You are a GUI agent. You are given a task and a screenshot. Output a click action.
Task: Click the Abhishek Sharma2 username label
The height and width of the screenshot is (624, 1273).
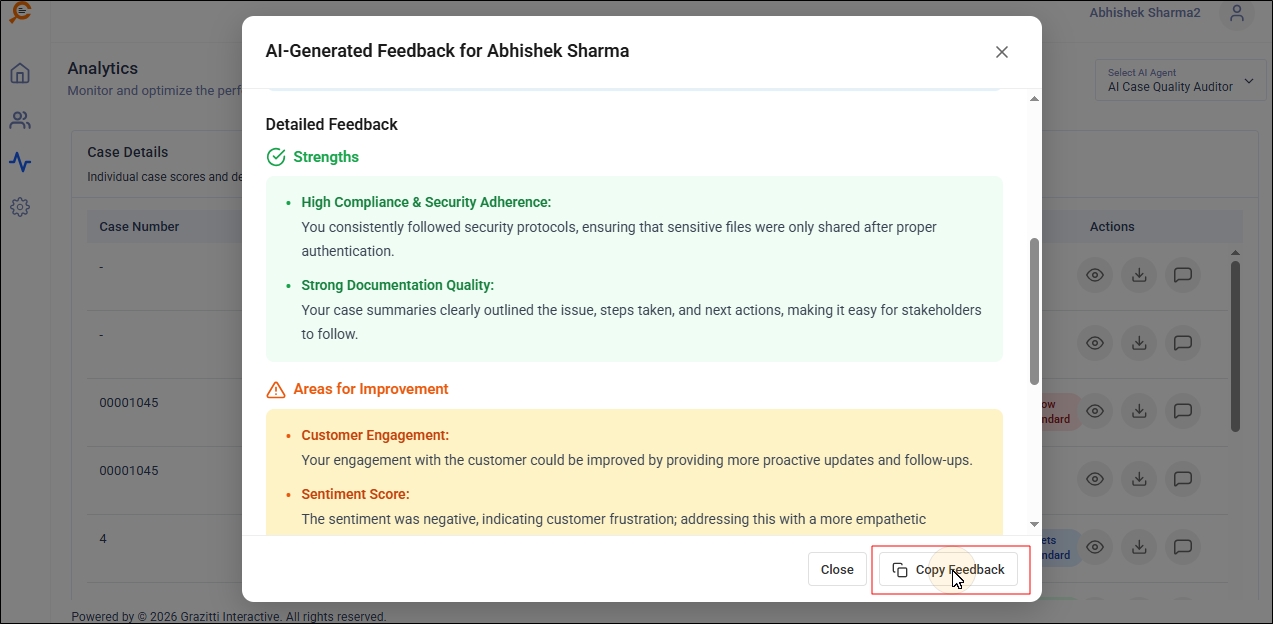coord(1144,13)
